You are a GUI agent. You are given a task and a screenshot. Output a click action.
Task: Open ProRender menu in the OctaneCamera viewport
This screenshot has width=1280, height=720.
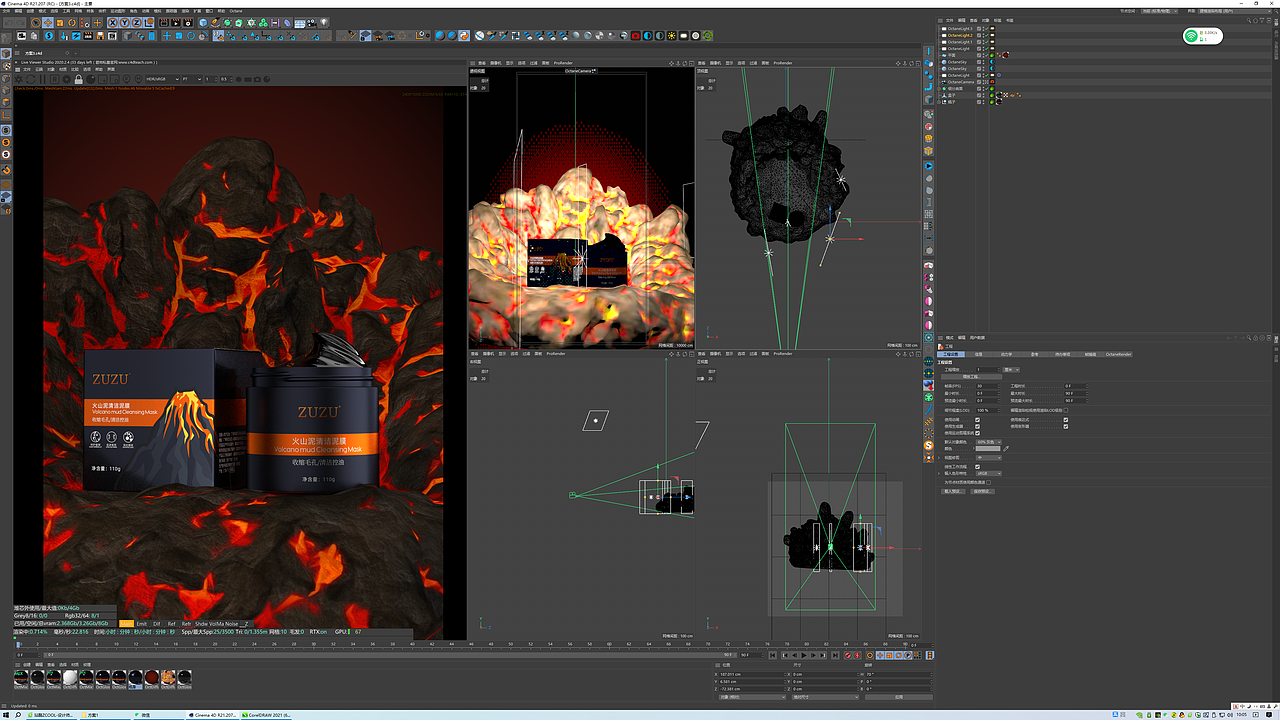[563, 62]
